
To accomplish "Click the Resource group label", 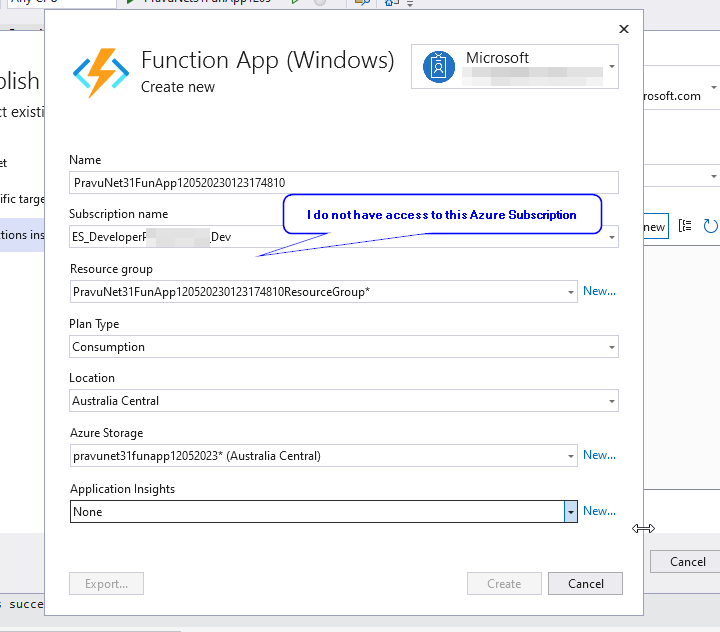I will coord(111,269).
